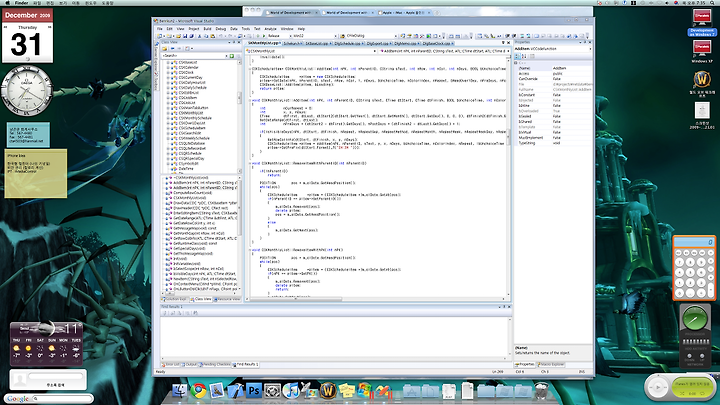Screen dimensions: 720x405
Task: Open the Macro Explorer tab
Action: tap(551, 365)
